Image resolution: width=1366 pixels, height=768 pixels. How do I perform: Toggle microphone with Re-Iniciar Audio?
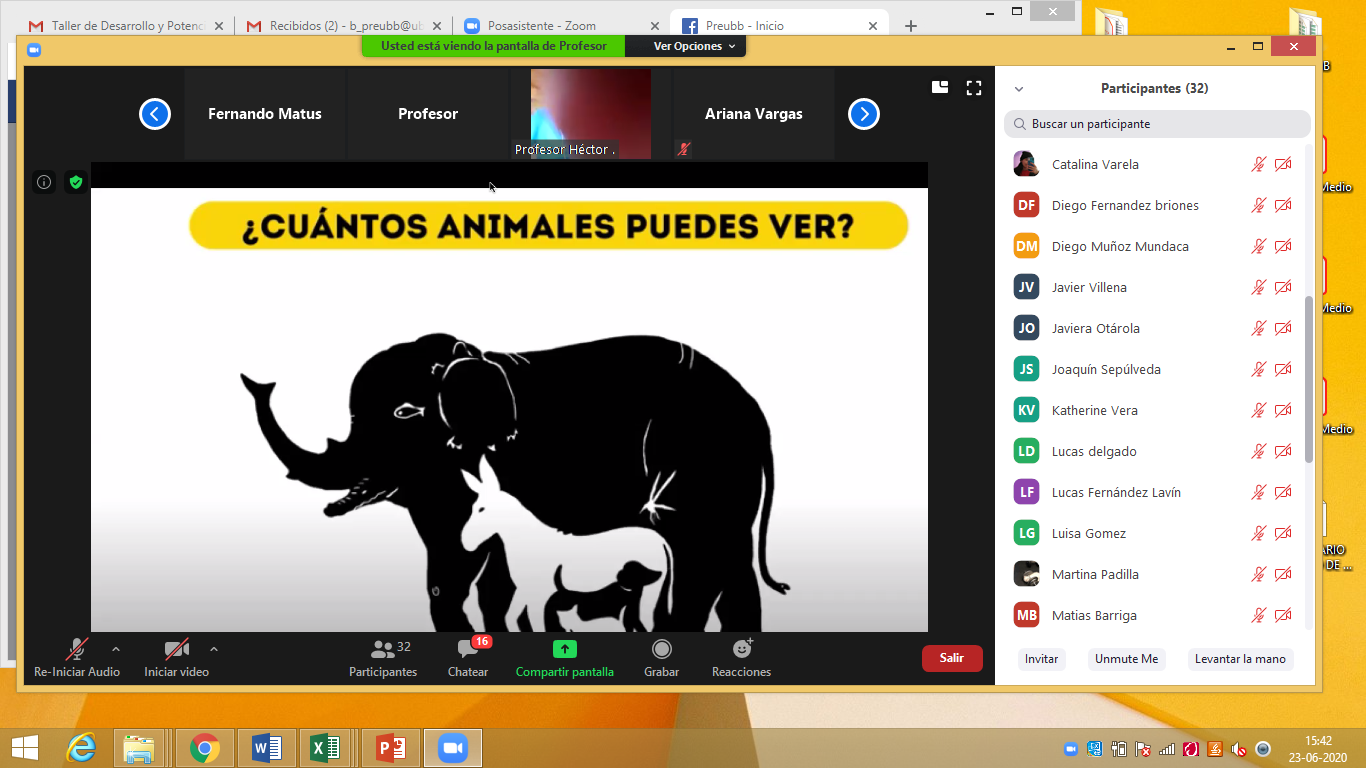tap(77, 650)
